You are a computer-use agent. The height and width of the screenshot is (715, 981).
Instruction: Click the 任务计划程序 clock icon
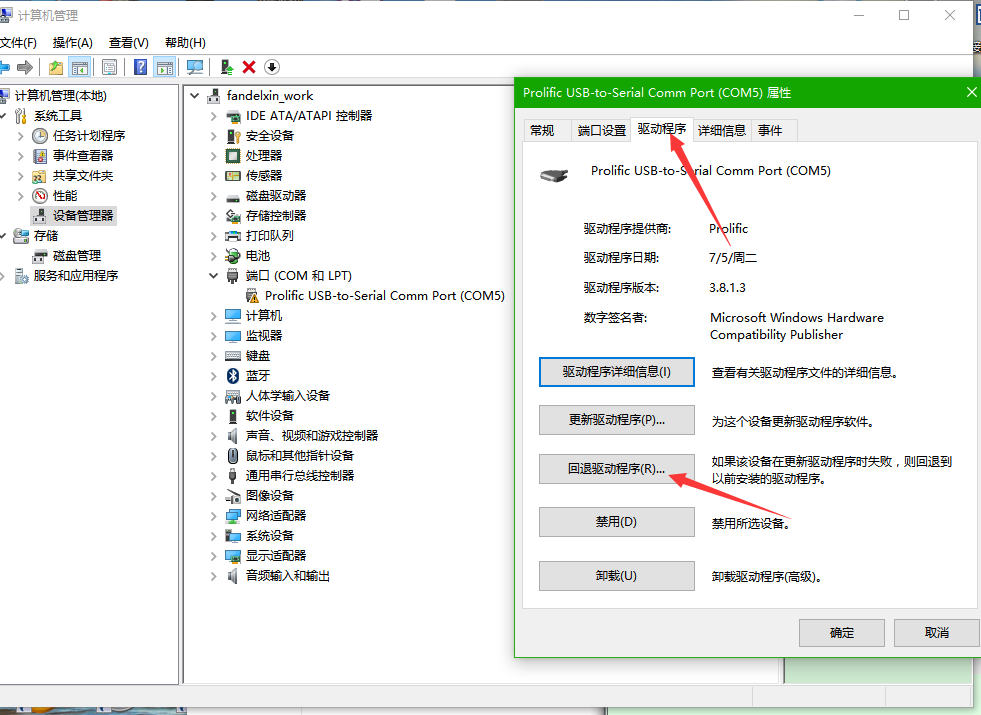click(39, 136)
